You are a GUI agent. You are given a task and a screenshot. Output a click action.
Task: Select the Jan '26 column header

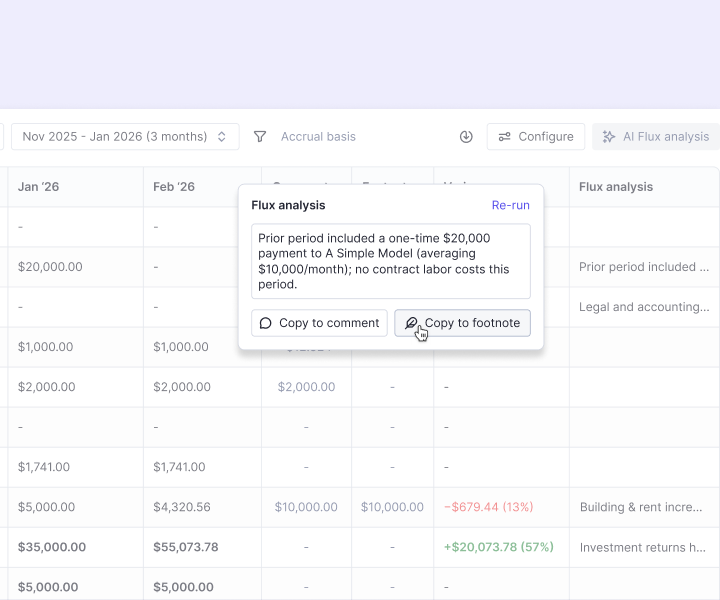76,187
